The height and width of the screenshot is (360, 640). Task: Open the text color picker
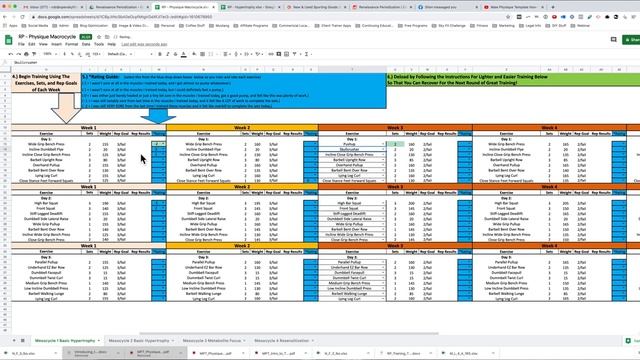click(184, 54)
